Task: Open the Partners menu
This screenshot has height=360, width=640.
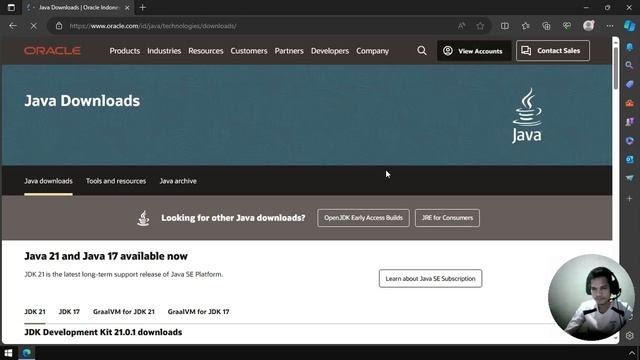Action: [x=289, y=51]
